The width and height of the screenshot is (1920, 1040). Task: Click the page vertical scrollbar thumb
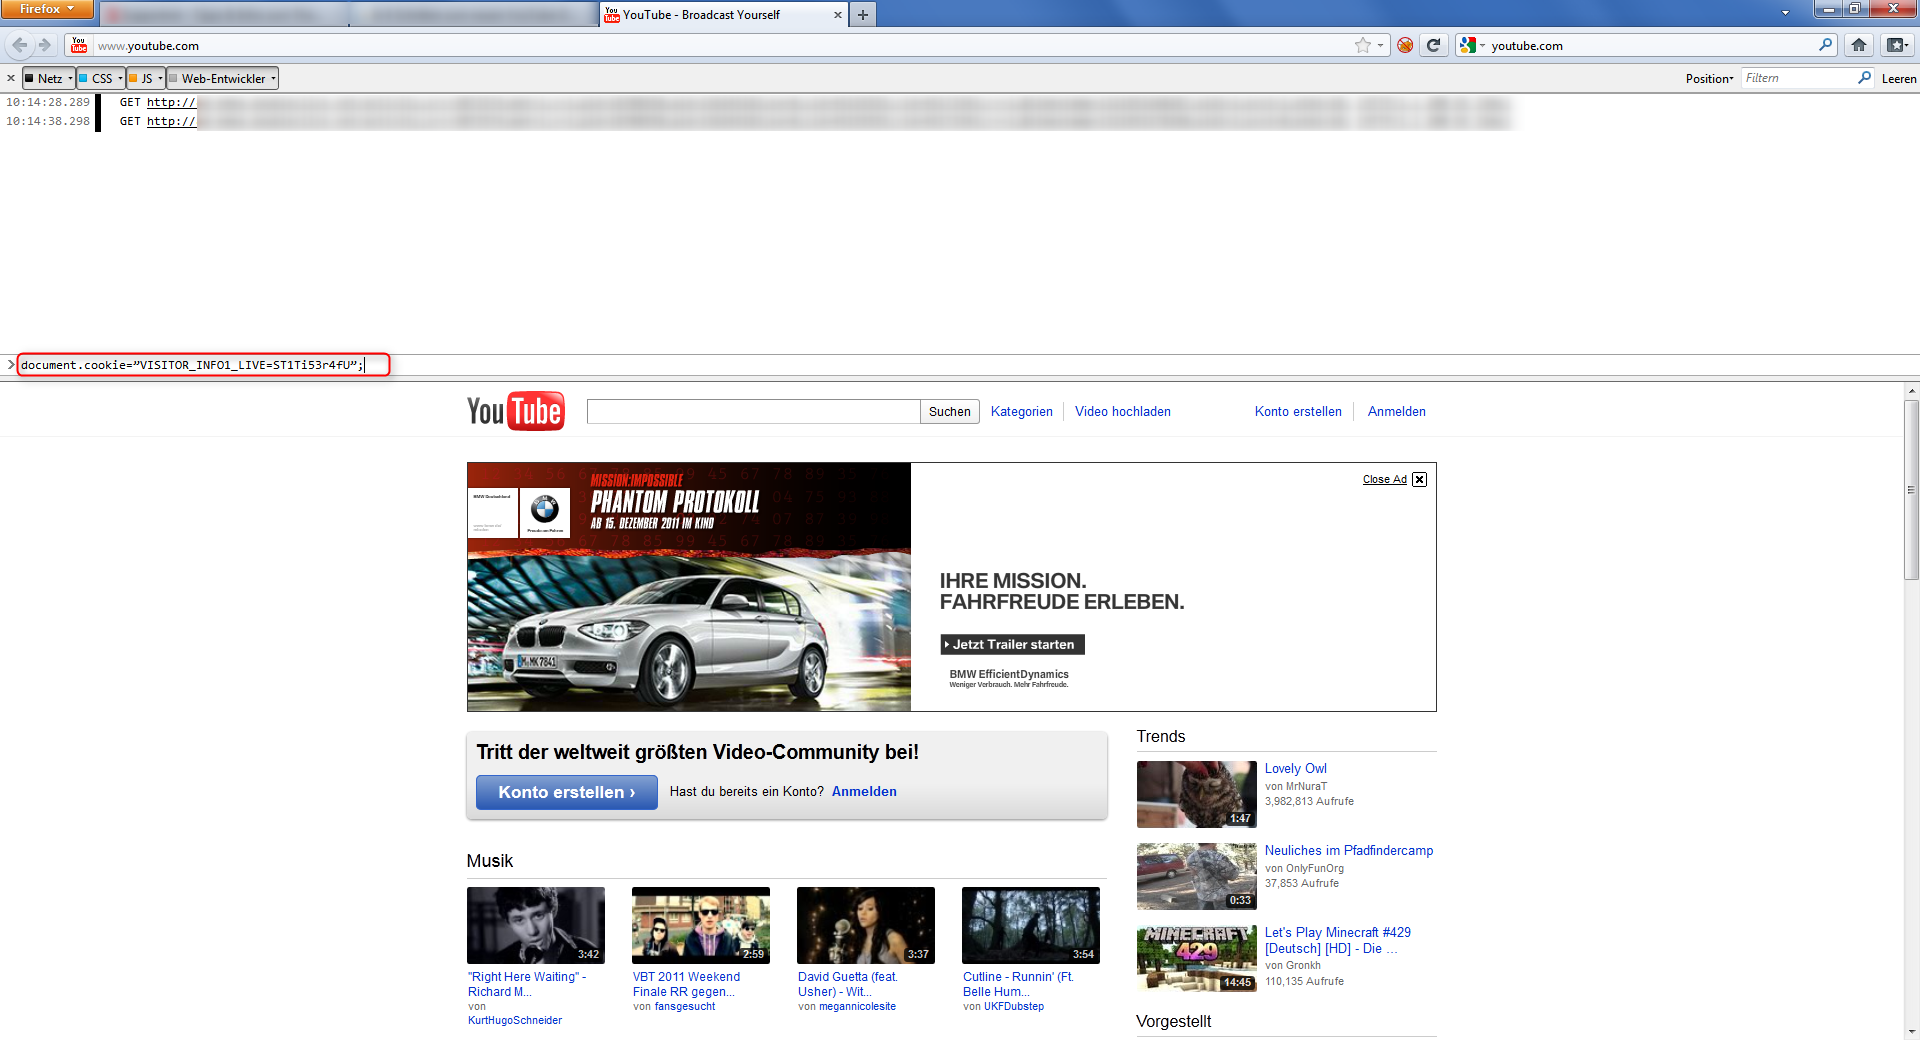coord(1911,490)
